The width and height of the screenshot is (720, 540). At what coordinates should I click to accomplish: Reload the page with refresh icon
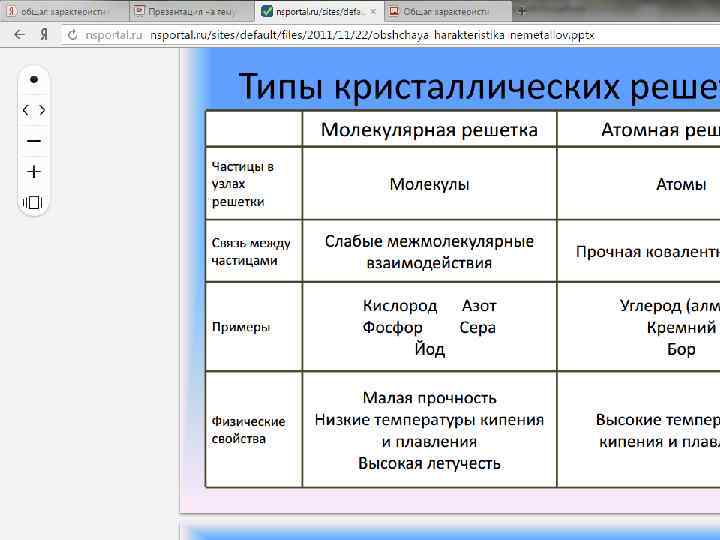(x=72, y=35)
